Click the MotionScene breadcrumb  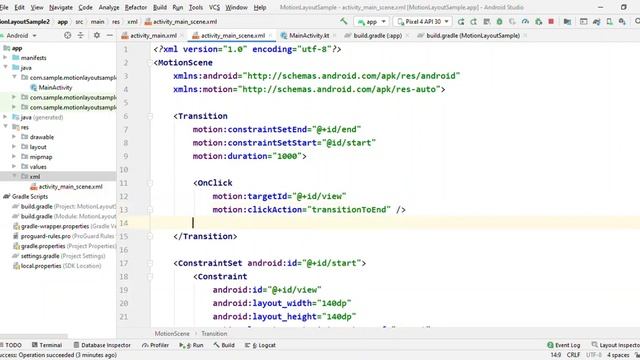(172, 333)
